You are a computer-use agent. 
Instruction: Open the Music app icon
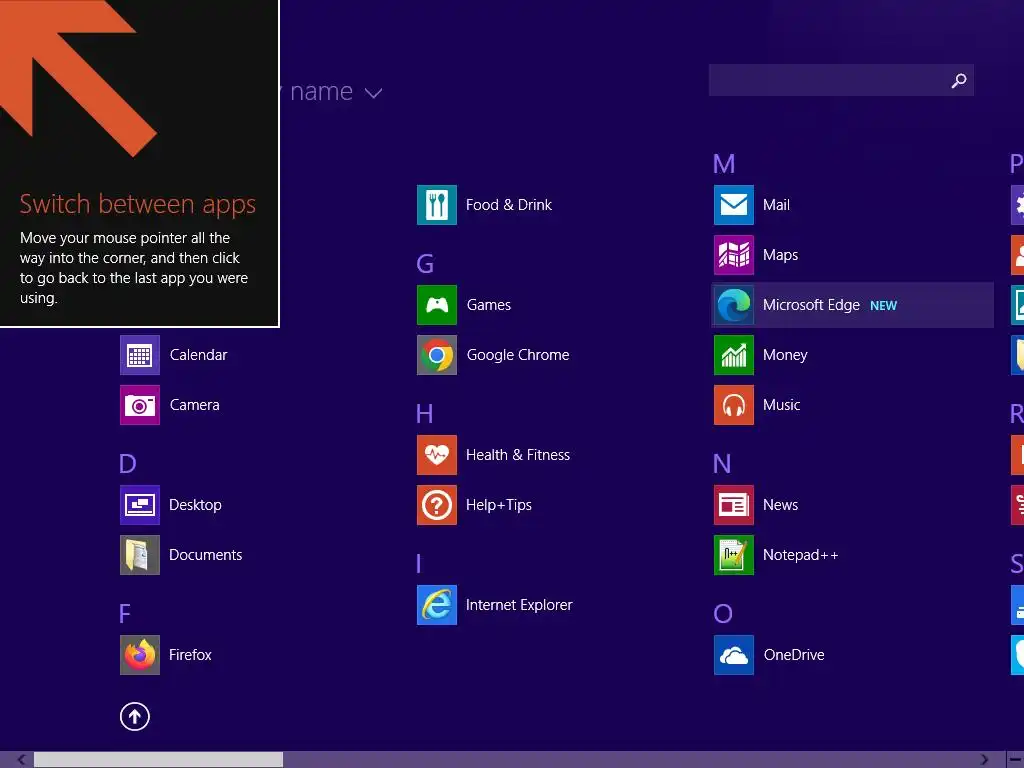pos(734,405)
